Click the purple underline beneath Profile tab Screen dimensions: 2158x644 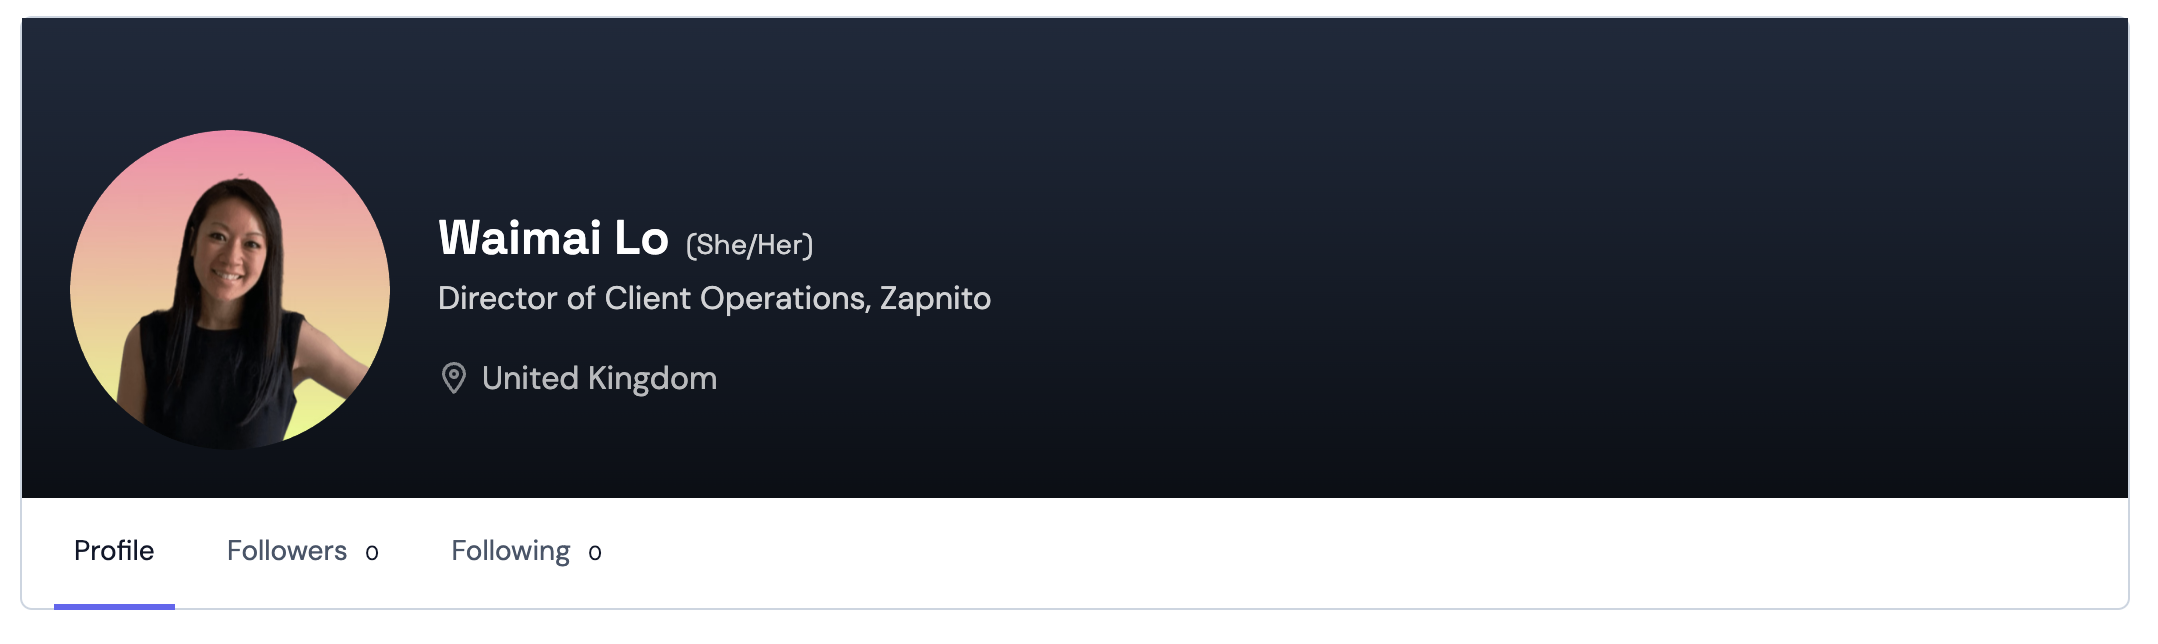tap(114, 606)
